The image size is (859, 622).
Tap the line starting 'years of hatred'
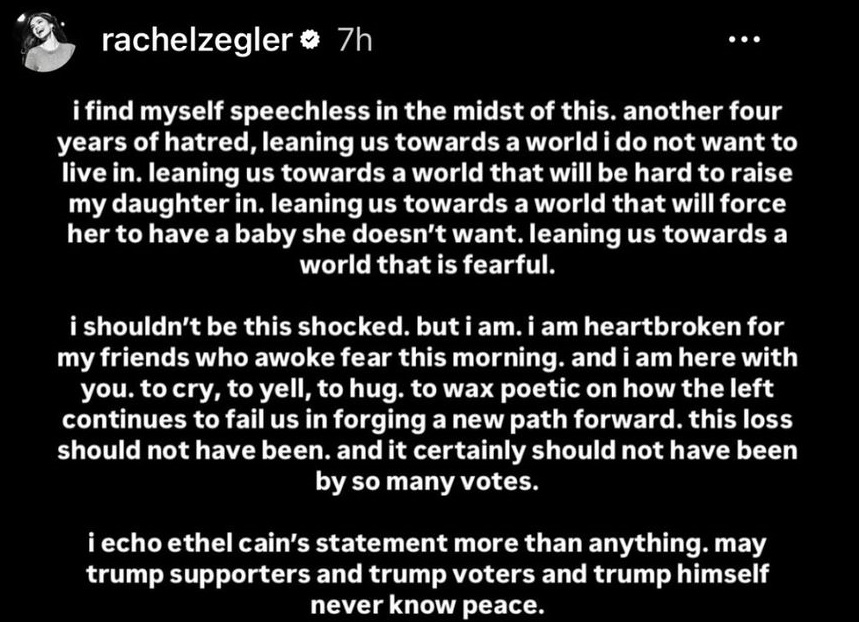[x=427, y=142]
